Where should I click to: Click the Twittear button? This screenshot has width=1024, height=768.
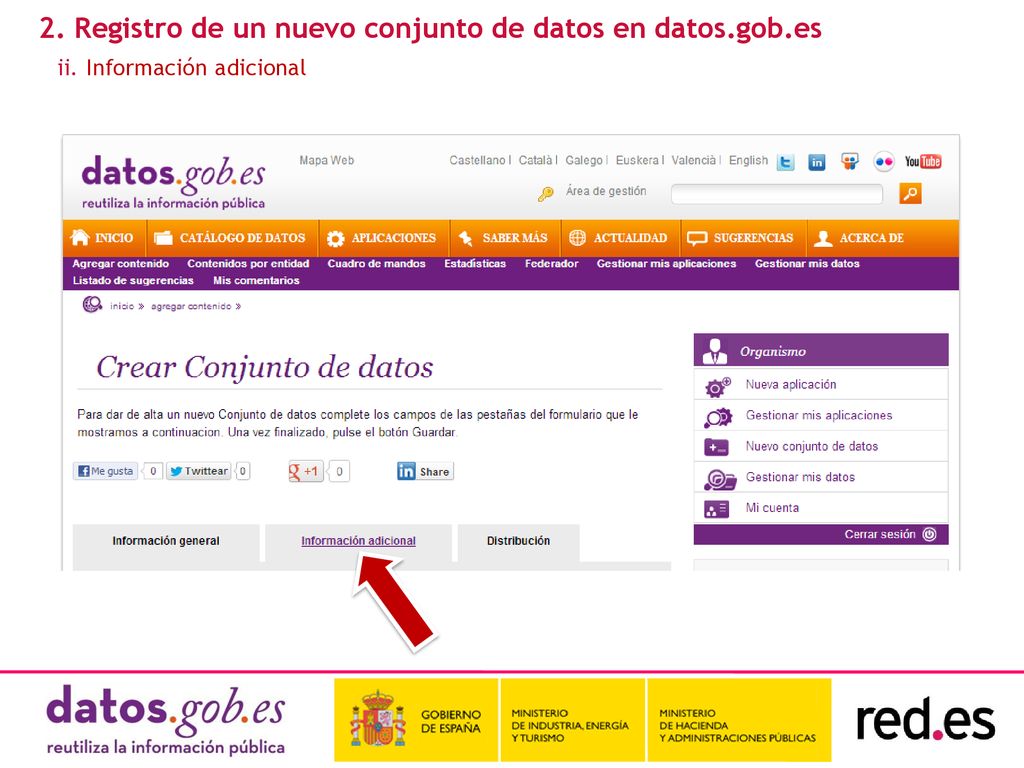coord(199,471)
